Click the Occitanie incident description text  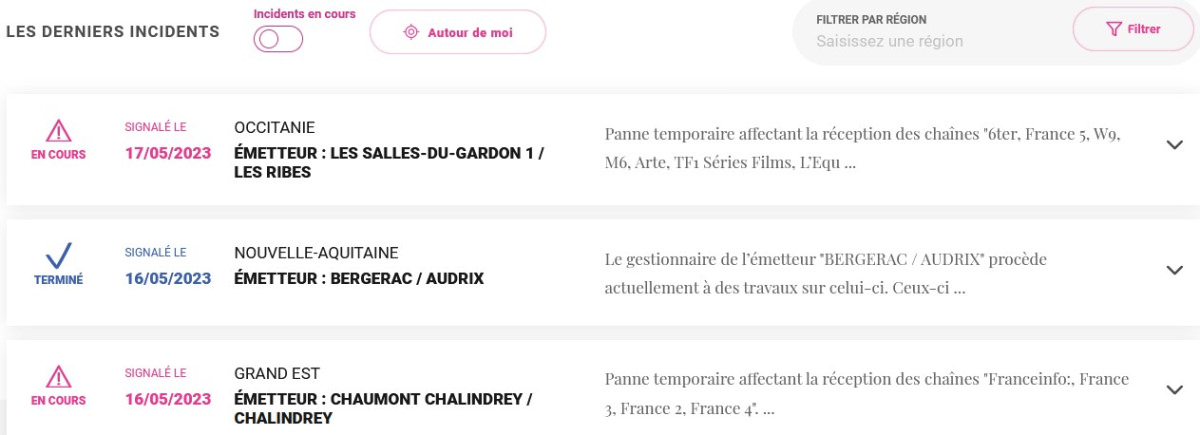tap(862, 148)
